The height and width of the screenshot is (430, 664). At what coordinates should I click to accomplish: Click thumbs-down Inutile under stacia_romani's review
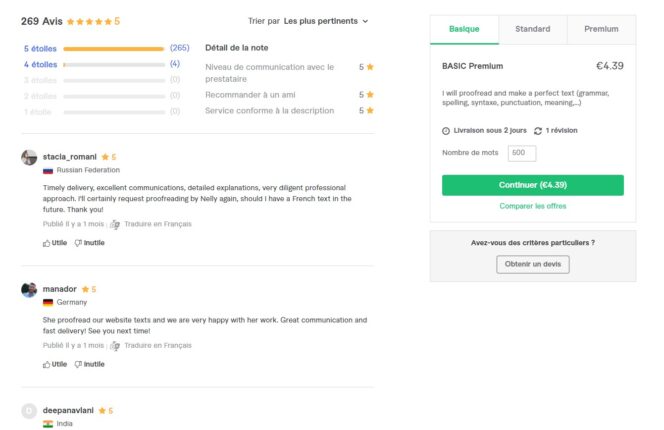coord(89,243)
